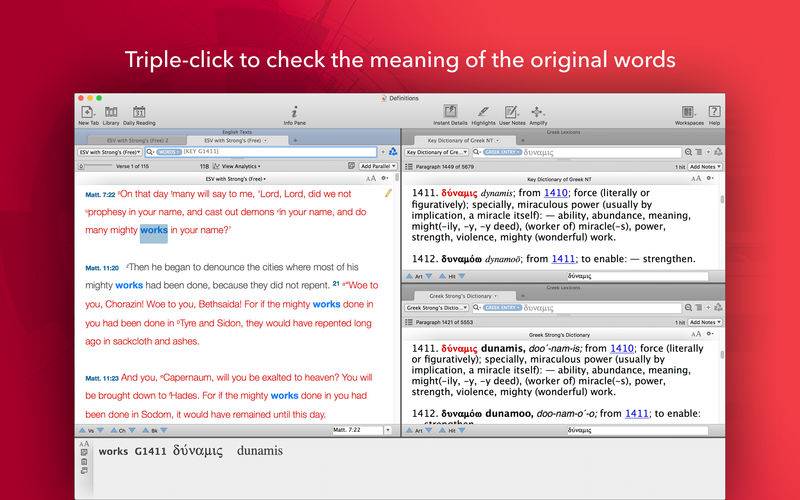Click the compare texts icon beside Add Parallel
The image size is (800, 500).
pos(352,166)
